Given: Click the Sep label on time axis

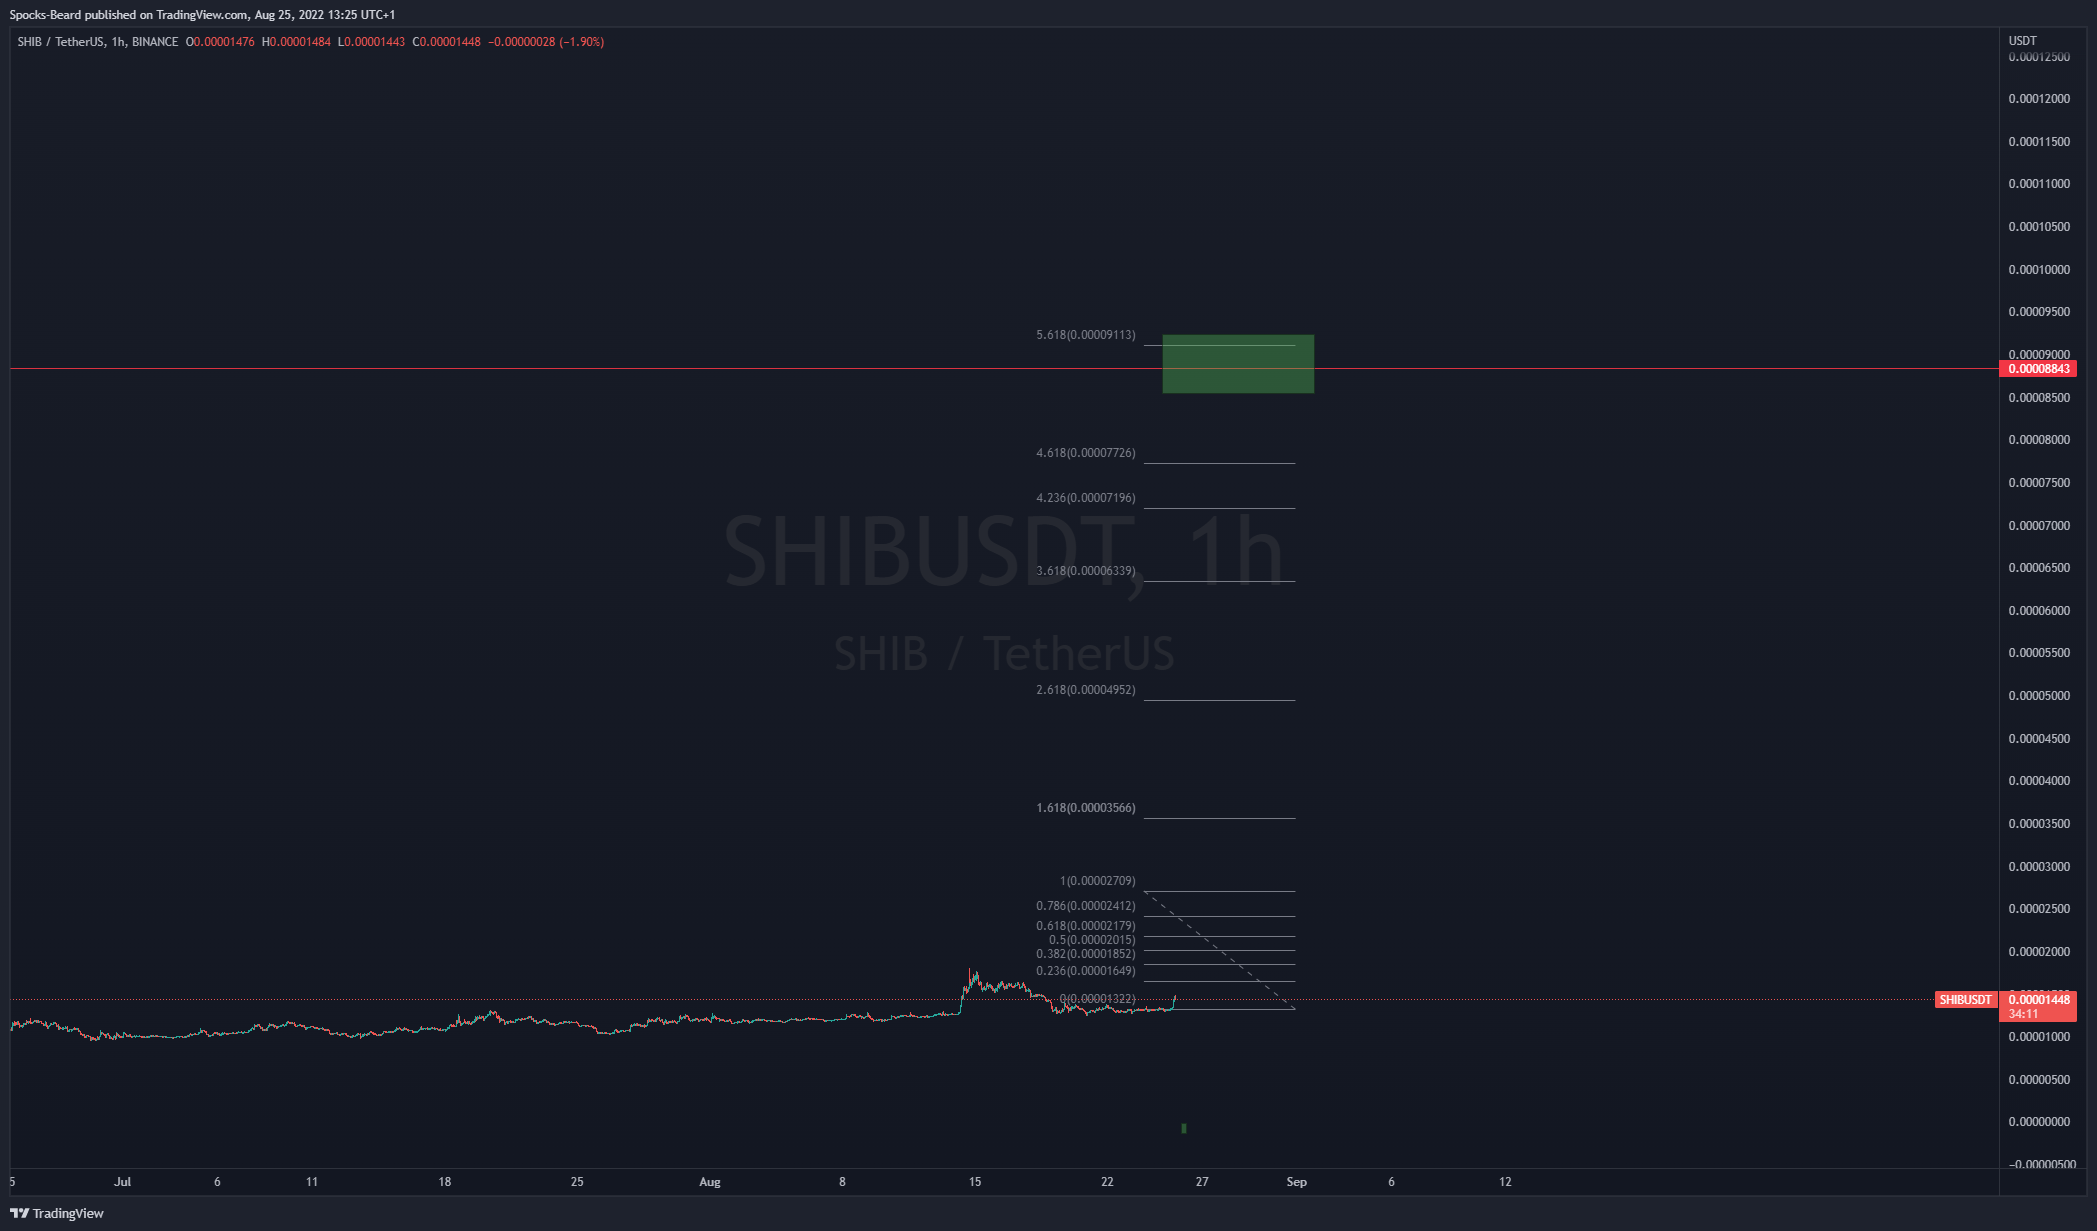Looking at the screenshot, I should click(x=1296, y=1182).
